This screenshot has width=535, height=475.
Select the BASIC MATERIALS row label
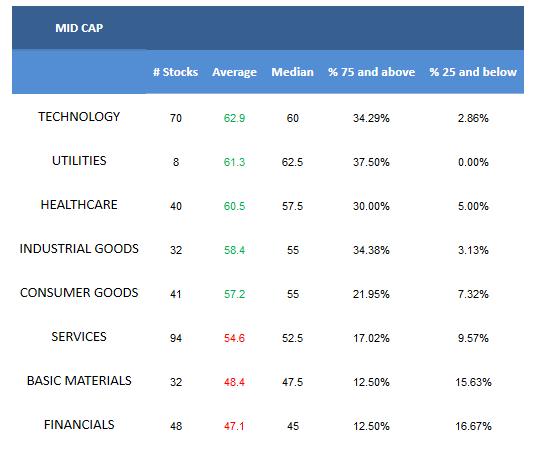79,381
